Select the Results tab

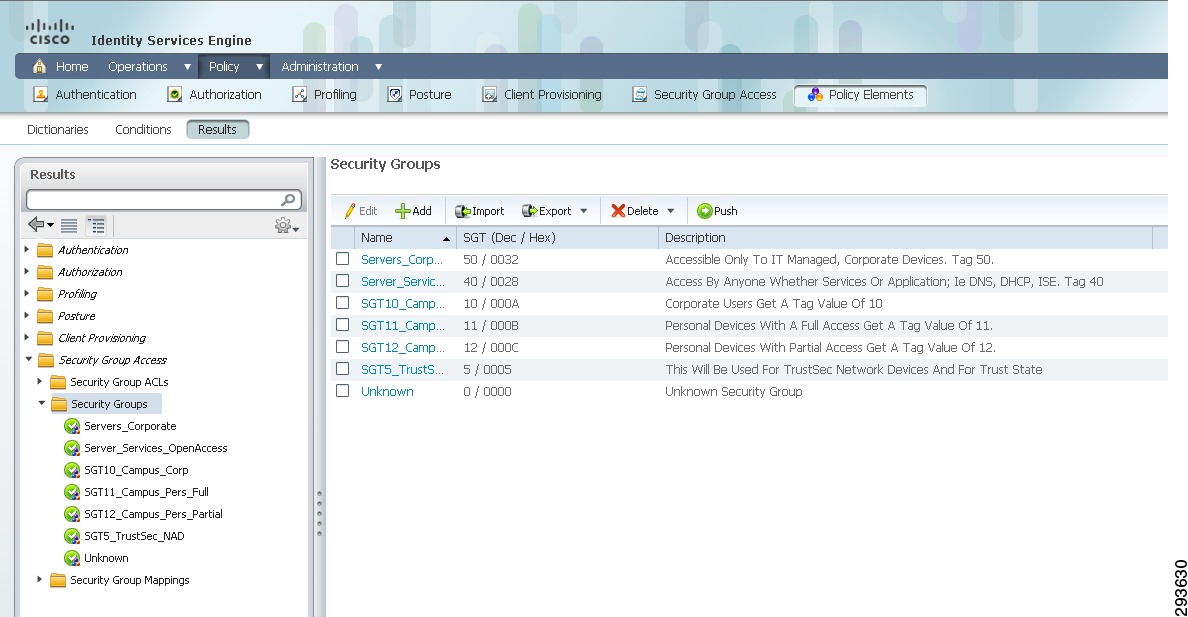pos(217,130)
